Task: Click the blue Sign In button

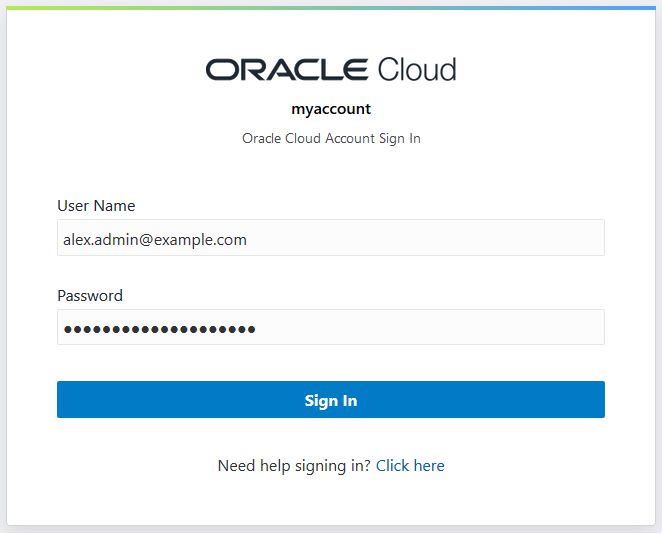Action: point(331,400)
